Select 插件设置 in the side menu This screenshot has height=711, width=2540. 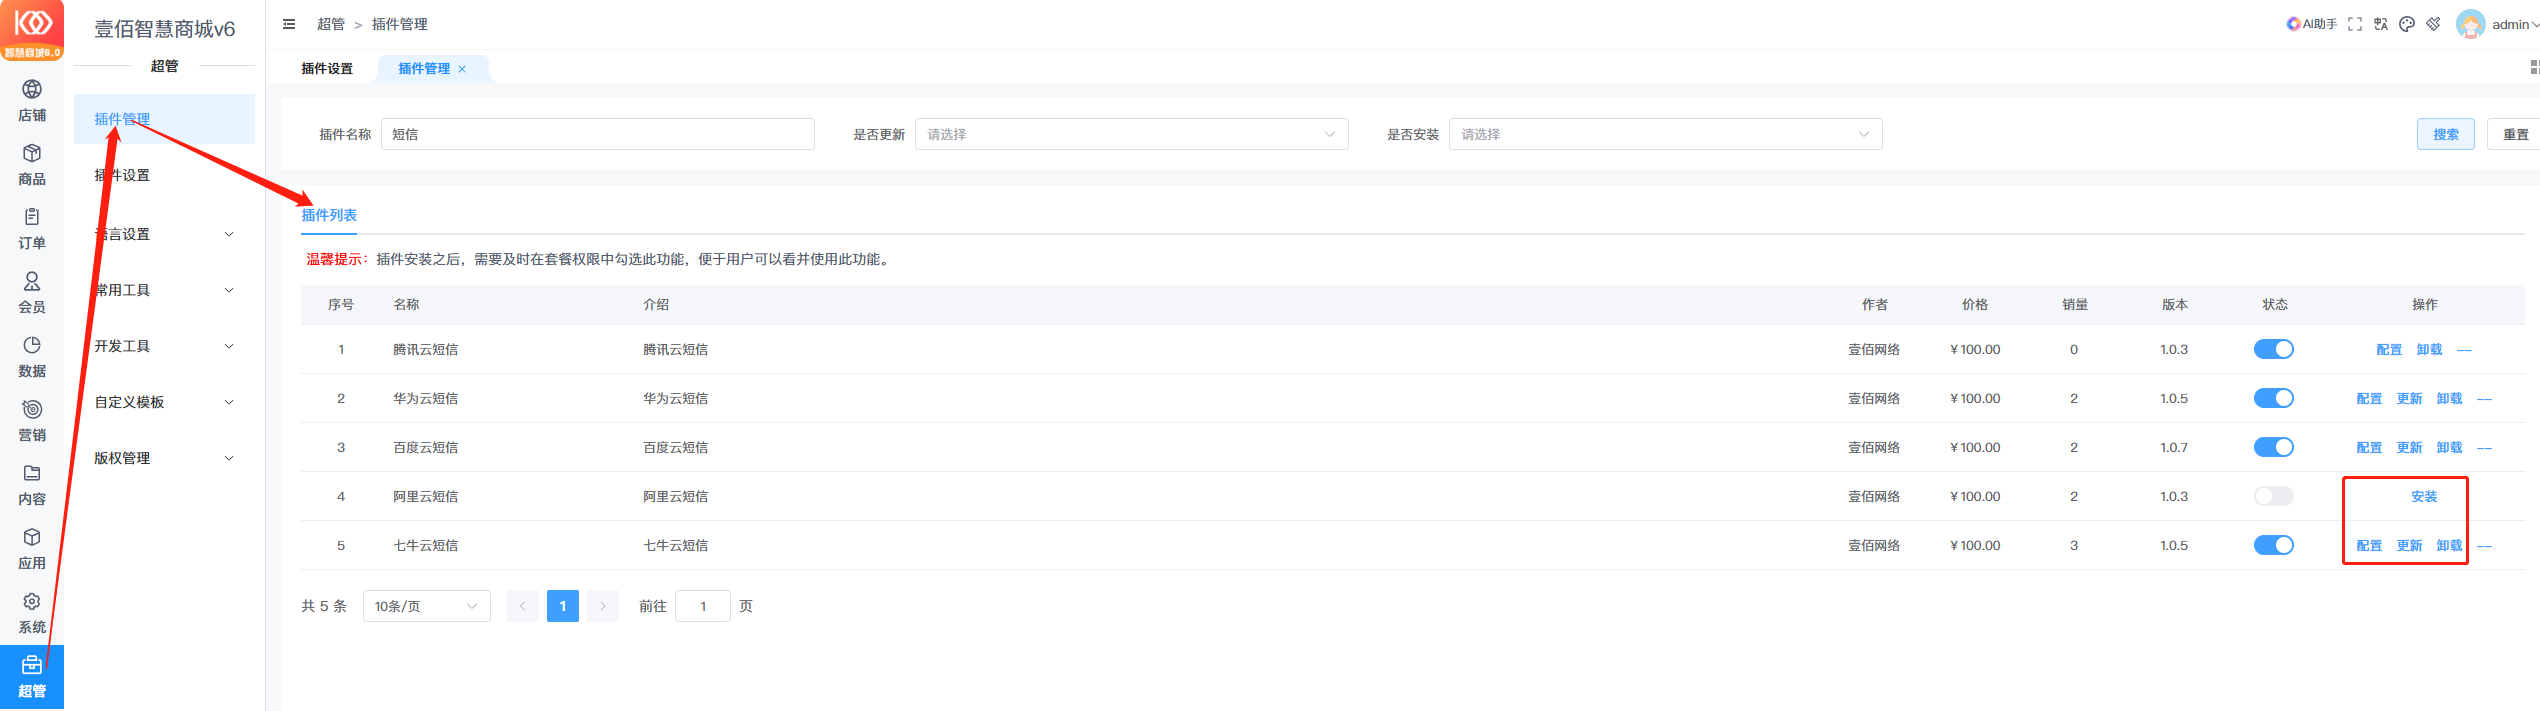123,175
